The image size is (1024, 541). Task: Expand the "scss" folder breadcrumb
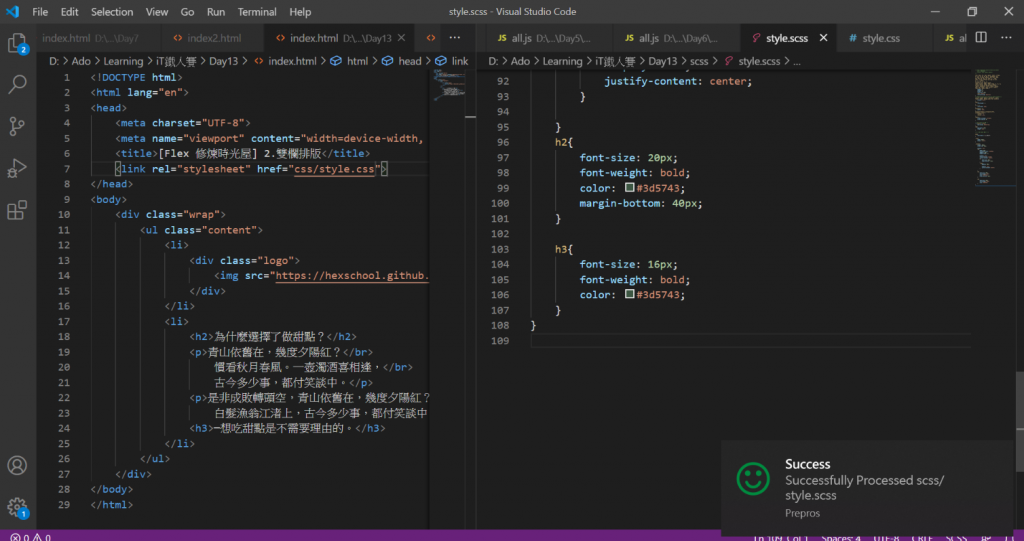(x=698, y=61)
